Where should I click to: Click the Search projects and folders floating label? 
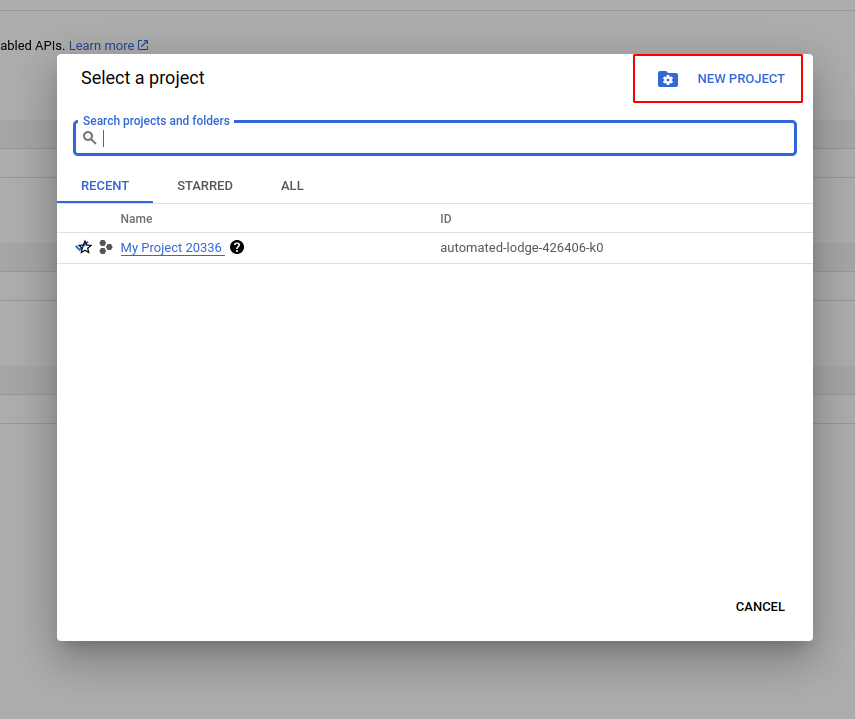156,121
